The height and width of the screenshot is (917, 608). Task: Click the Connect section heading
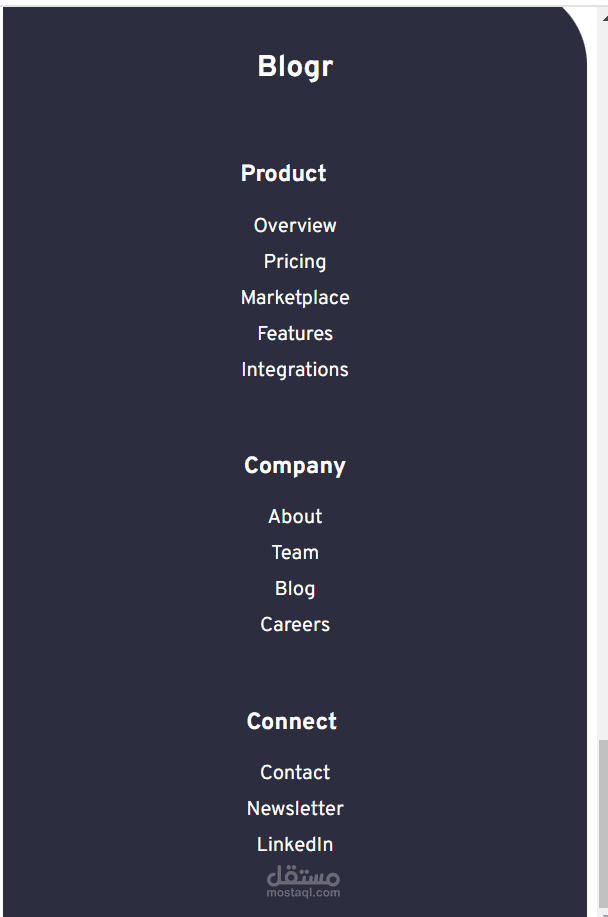[292, 721]
